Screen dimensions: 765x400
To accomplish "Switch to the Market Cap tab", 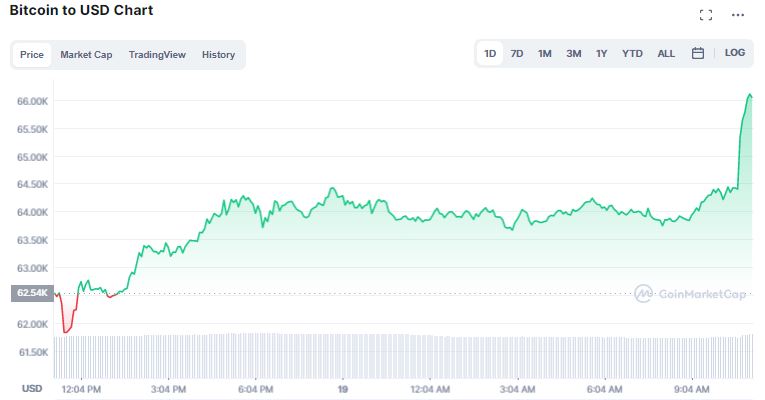I will 86,55.
